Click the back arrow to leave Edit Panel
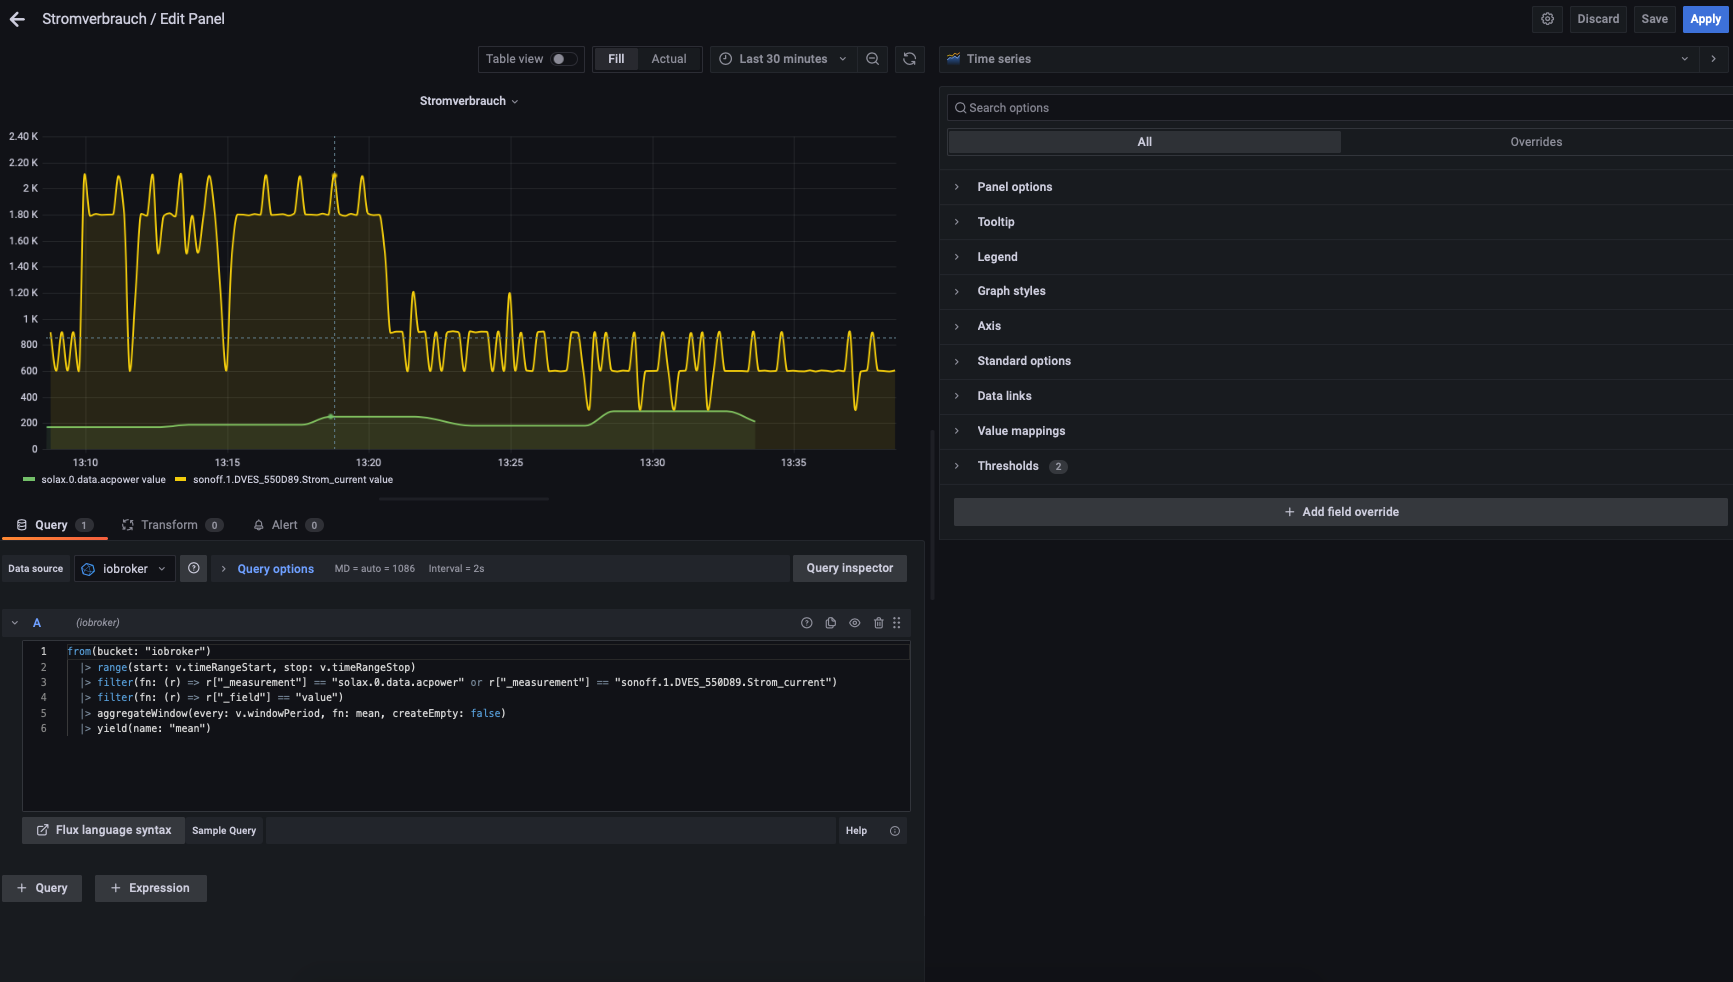Viewport: 1733px width, 982px height. [17, 19]
